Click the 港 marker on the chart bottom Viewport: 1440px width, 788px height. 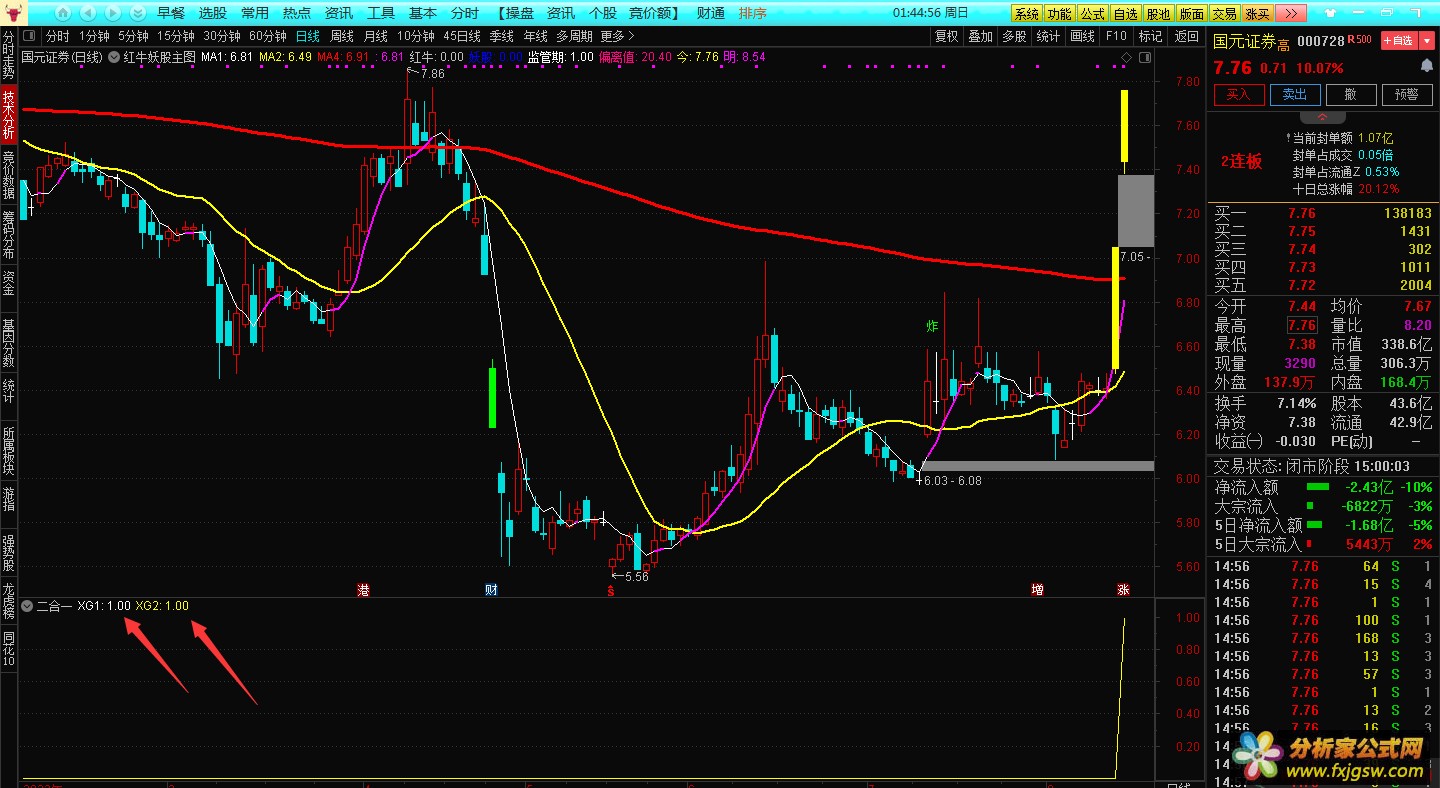(363, 590)
